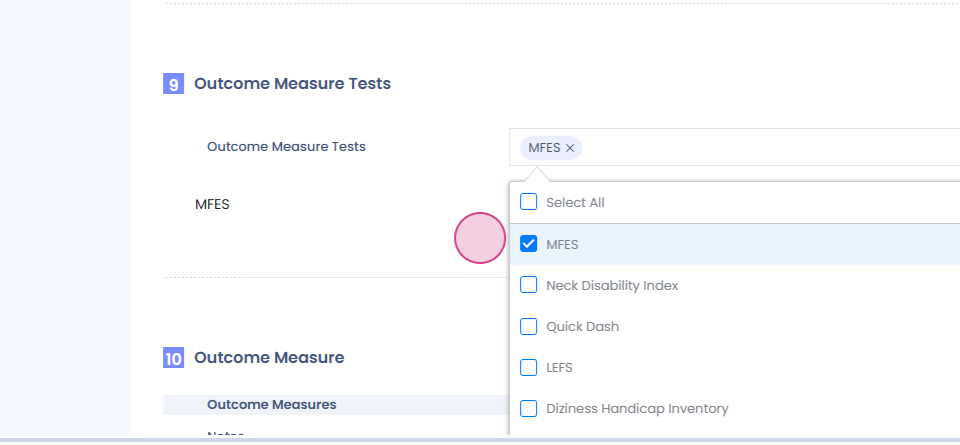Check the Neck Disability Index checkbox
Screen dimensions: 960x445
coord(529,285)
